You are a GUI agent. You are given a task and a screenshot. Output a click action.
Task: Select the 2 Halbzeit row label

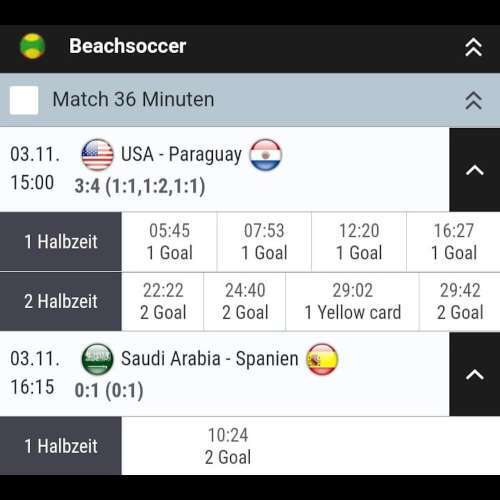tap(61, 301)
